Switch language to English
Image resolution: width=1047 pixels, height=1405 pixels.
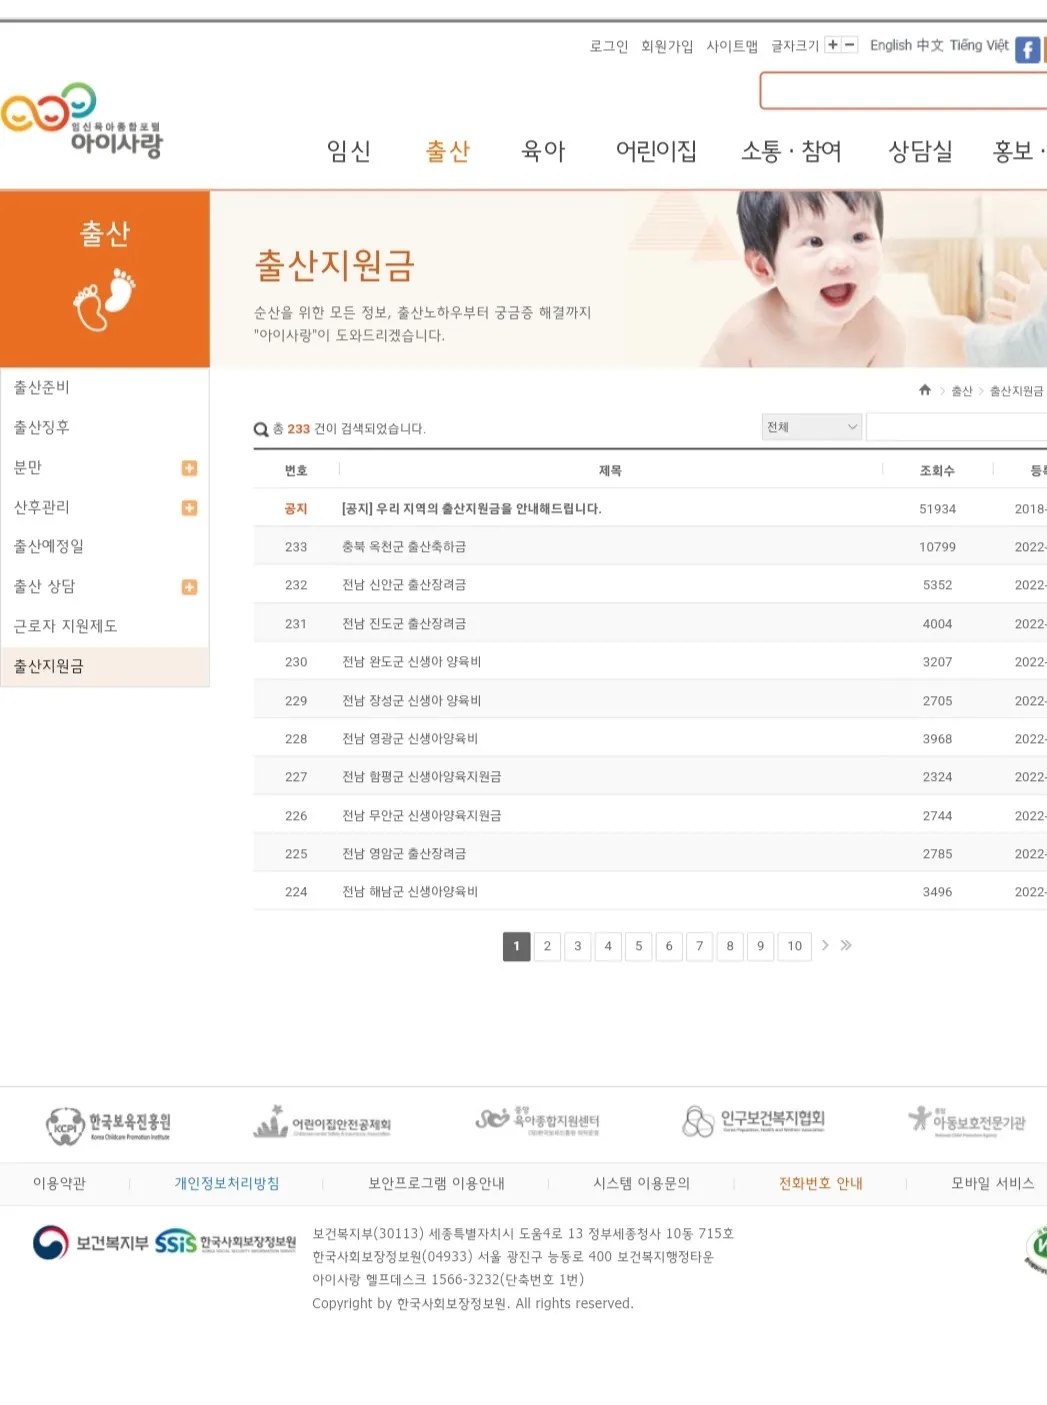890,45
